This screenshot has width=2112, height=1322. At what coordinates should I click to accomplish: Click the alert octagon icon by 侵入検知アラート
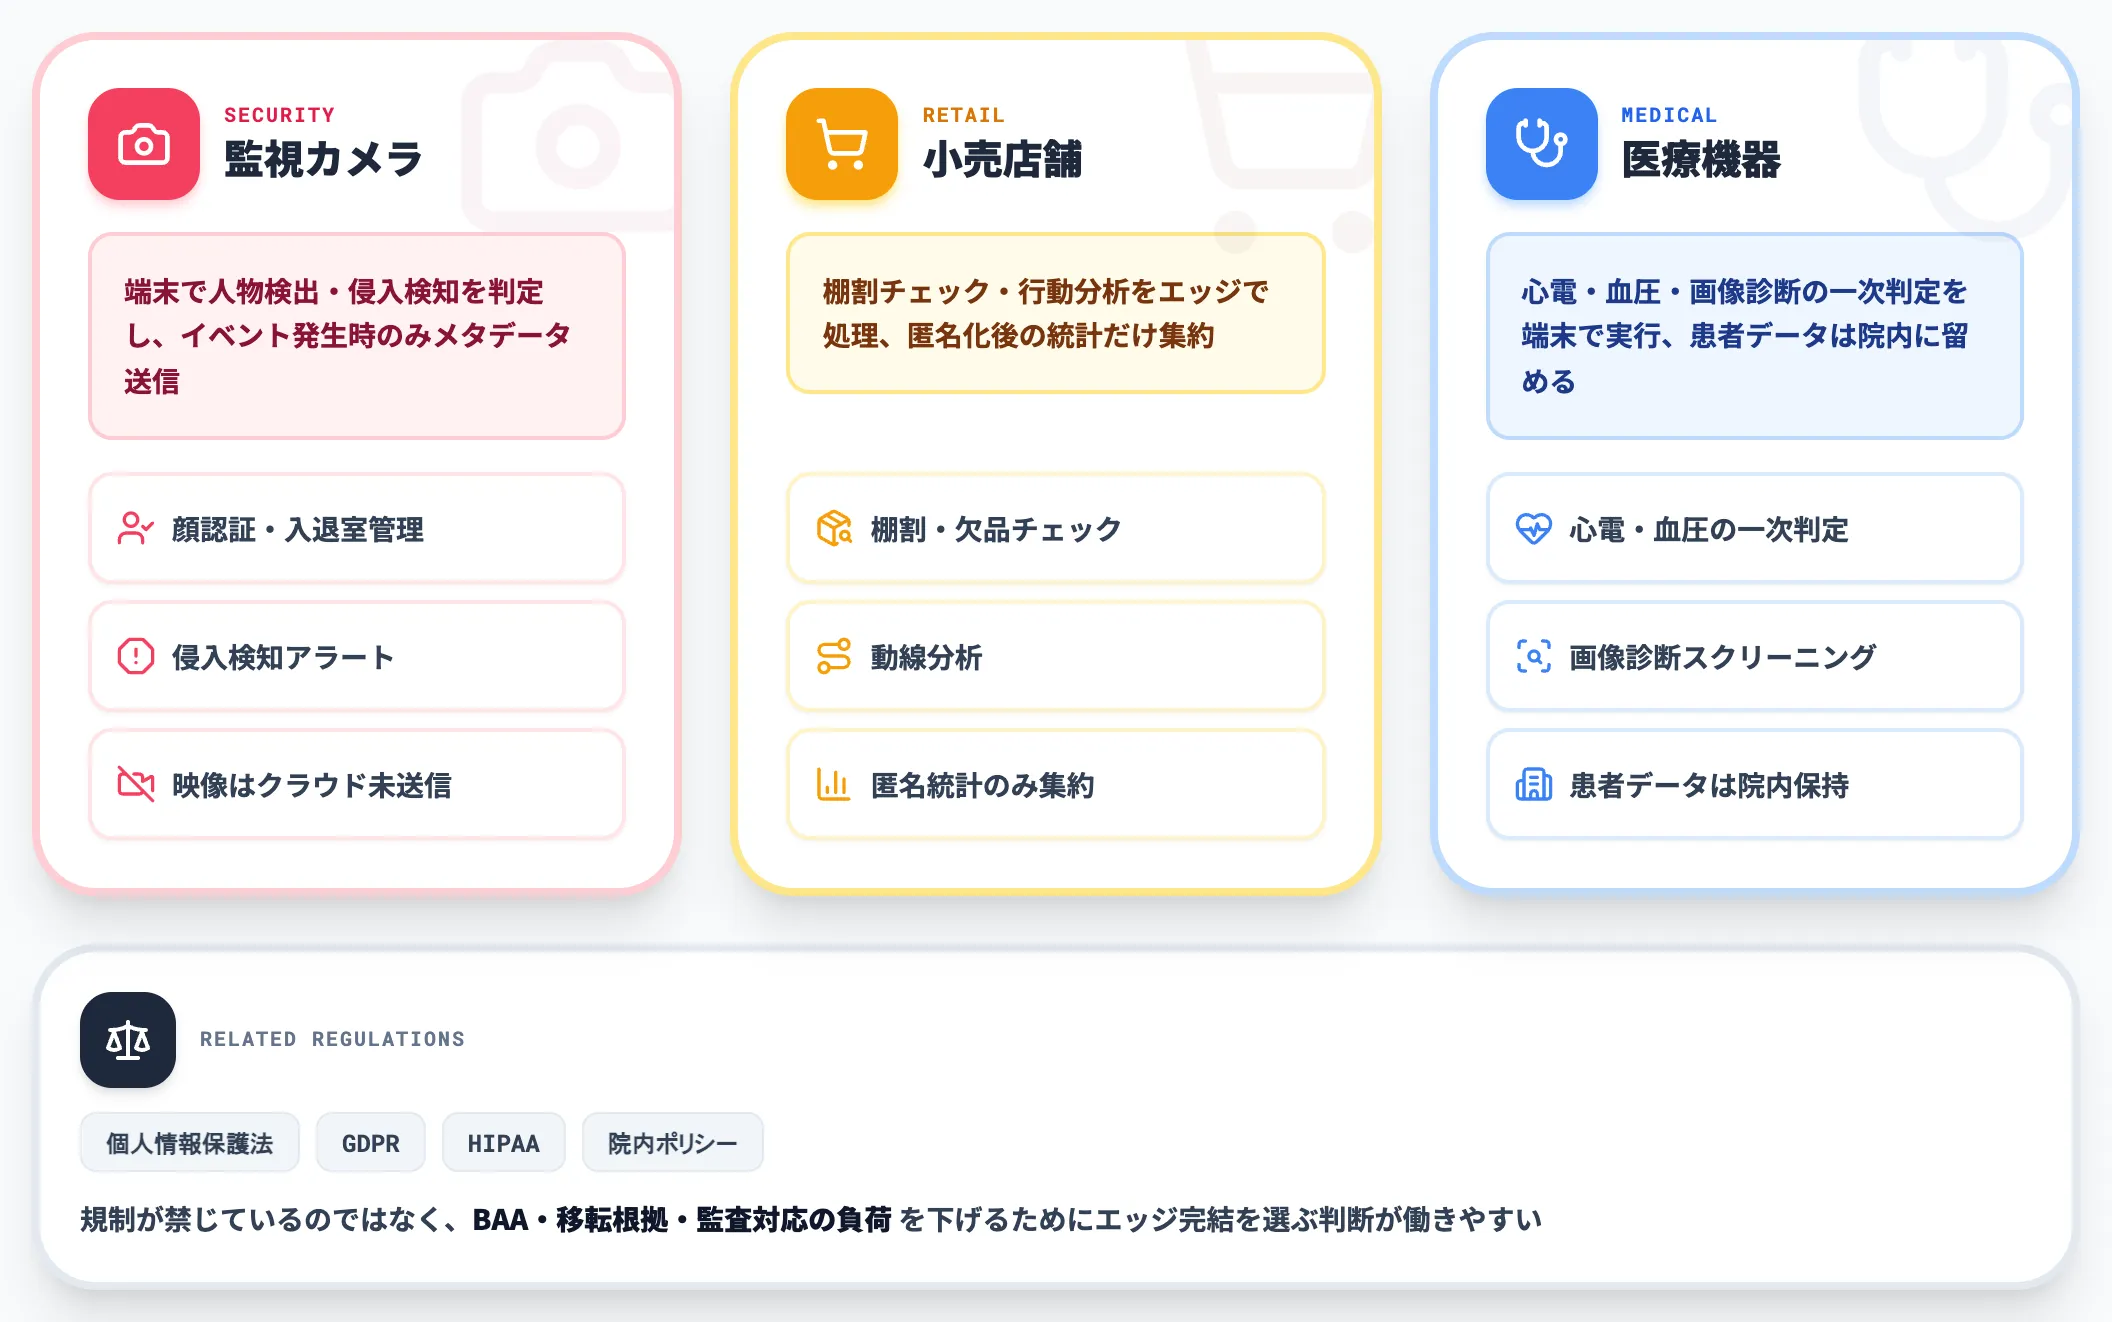(135, 657)
